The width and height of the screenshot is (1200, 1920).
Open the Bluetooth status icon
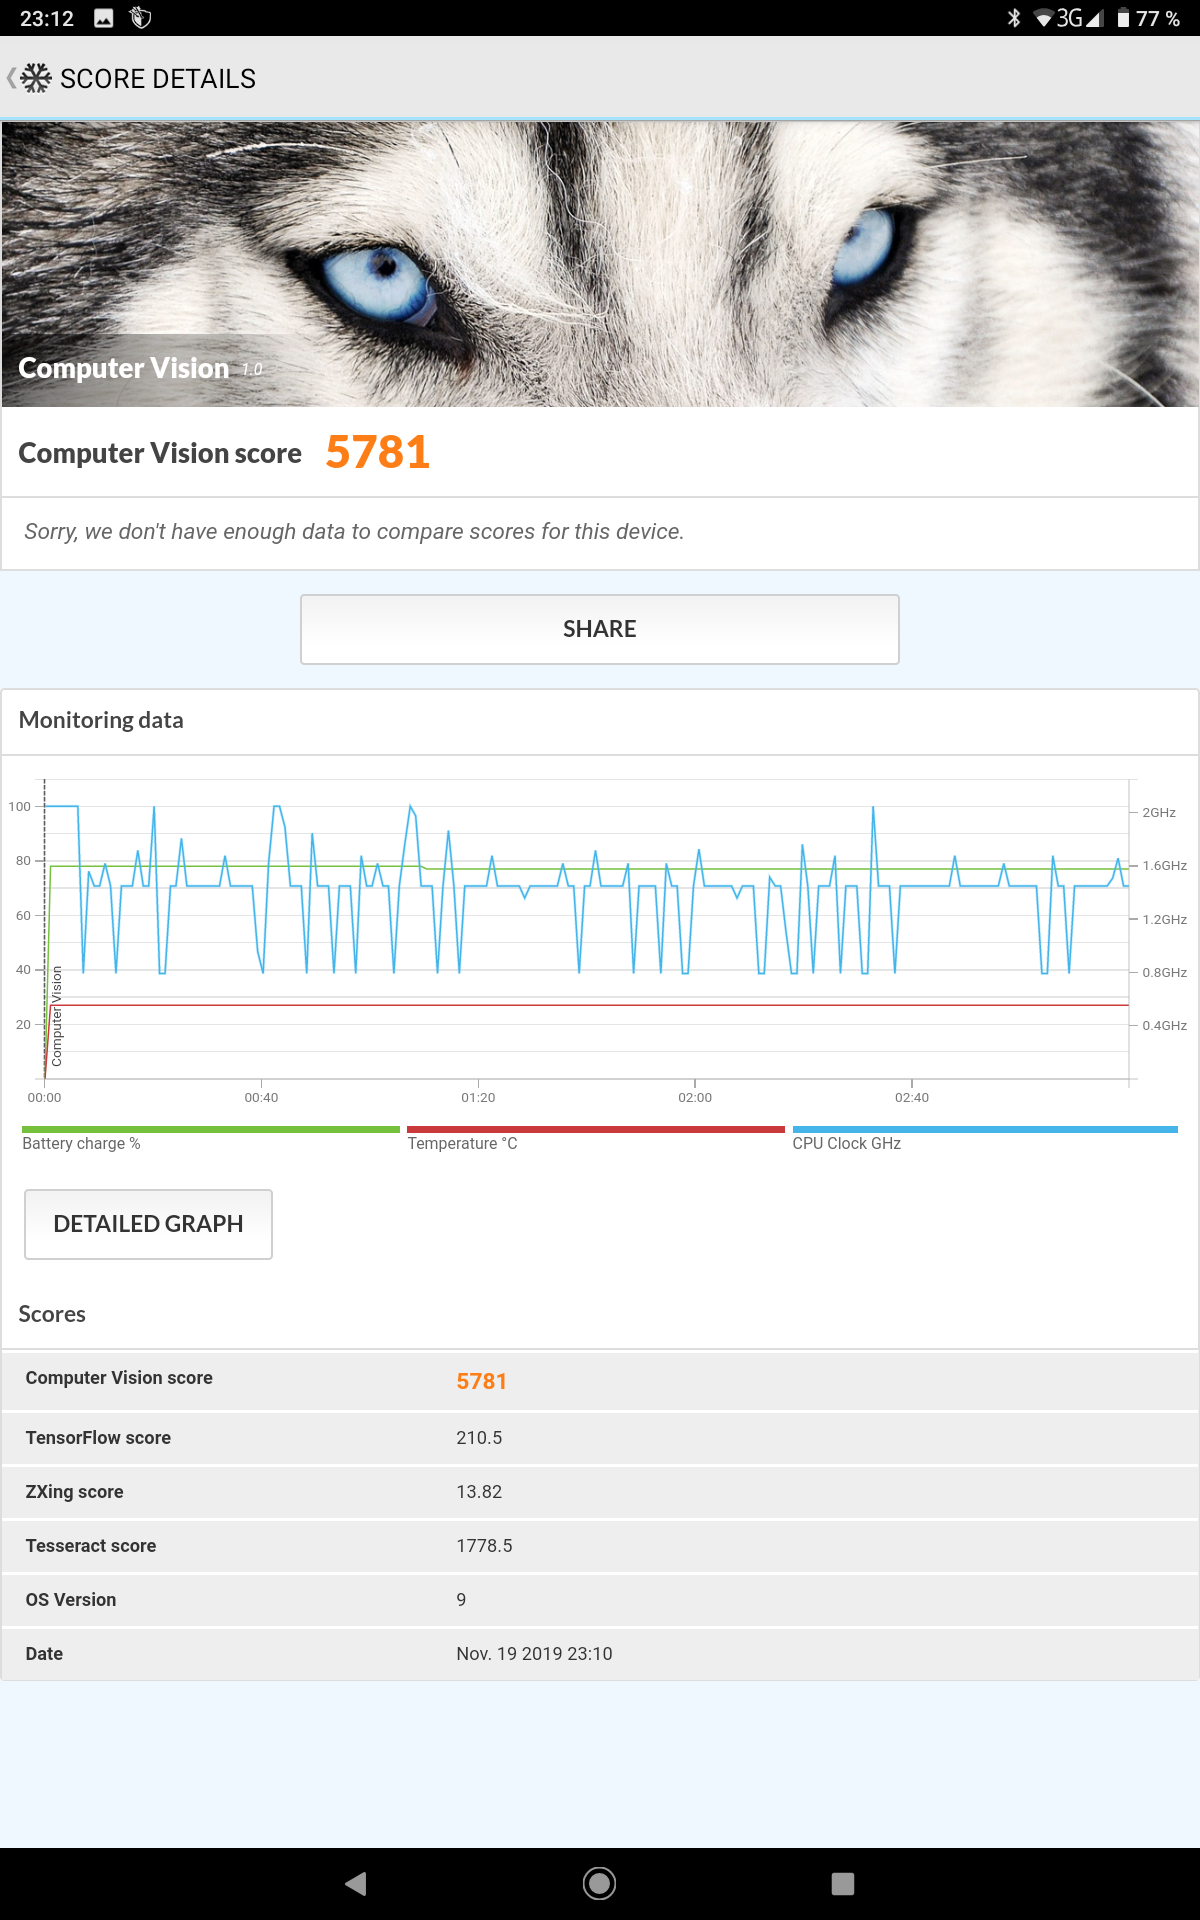point(1014,18)
